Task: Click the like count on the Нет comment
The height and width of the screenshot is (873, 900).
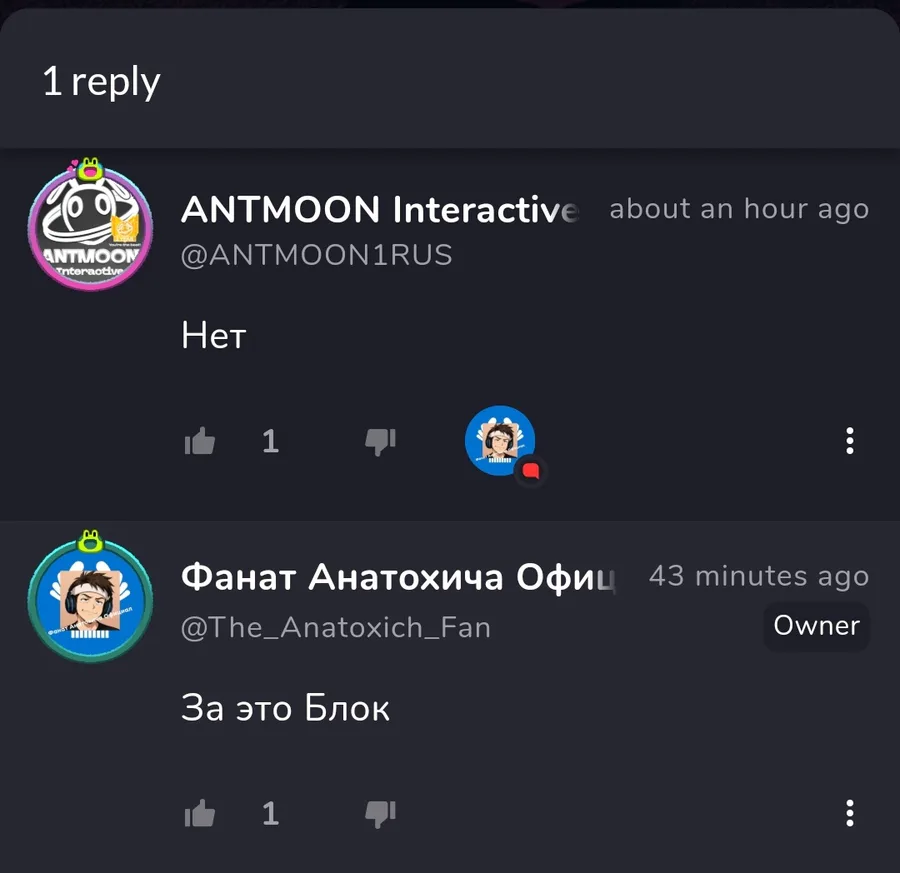Action: pyautogui.click(x=270, y=441)
